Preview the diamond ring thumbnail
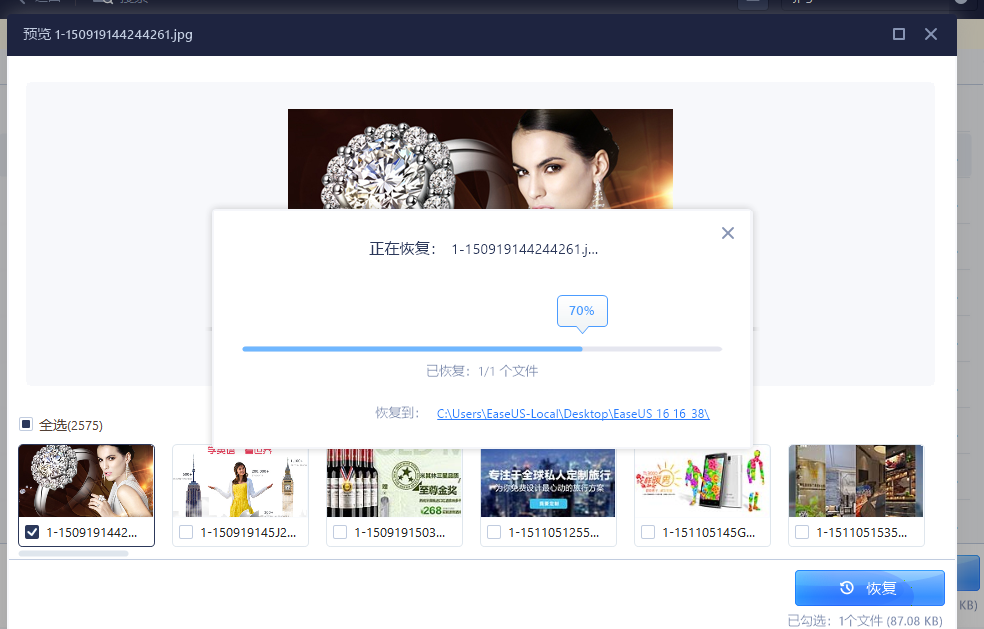 [87, 481]
